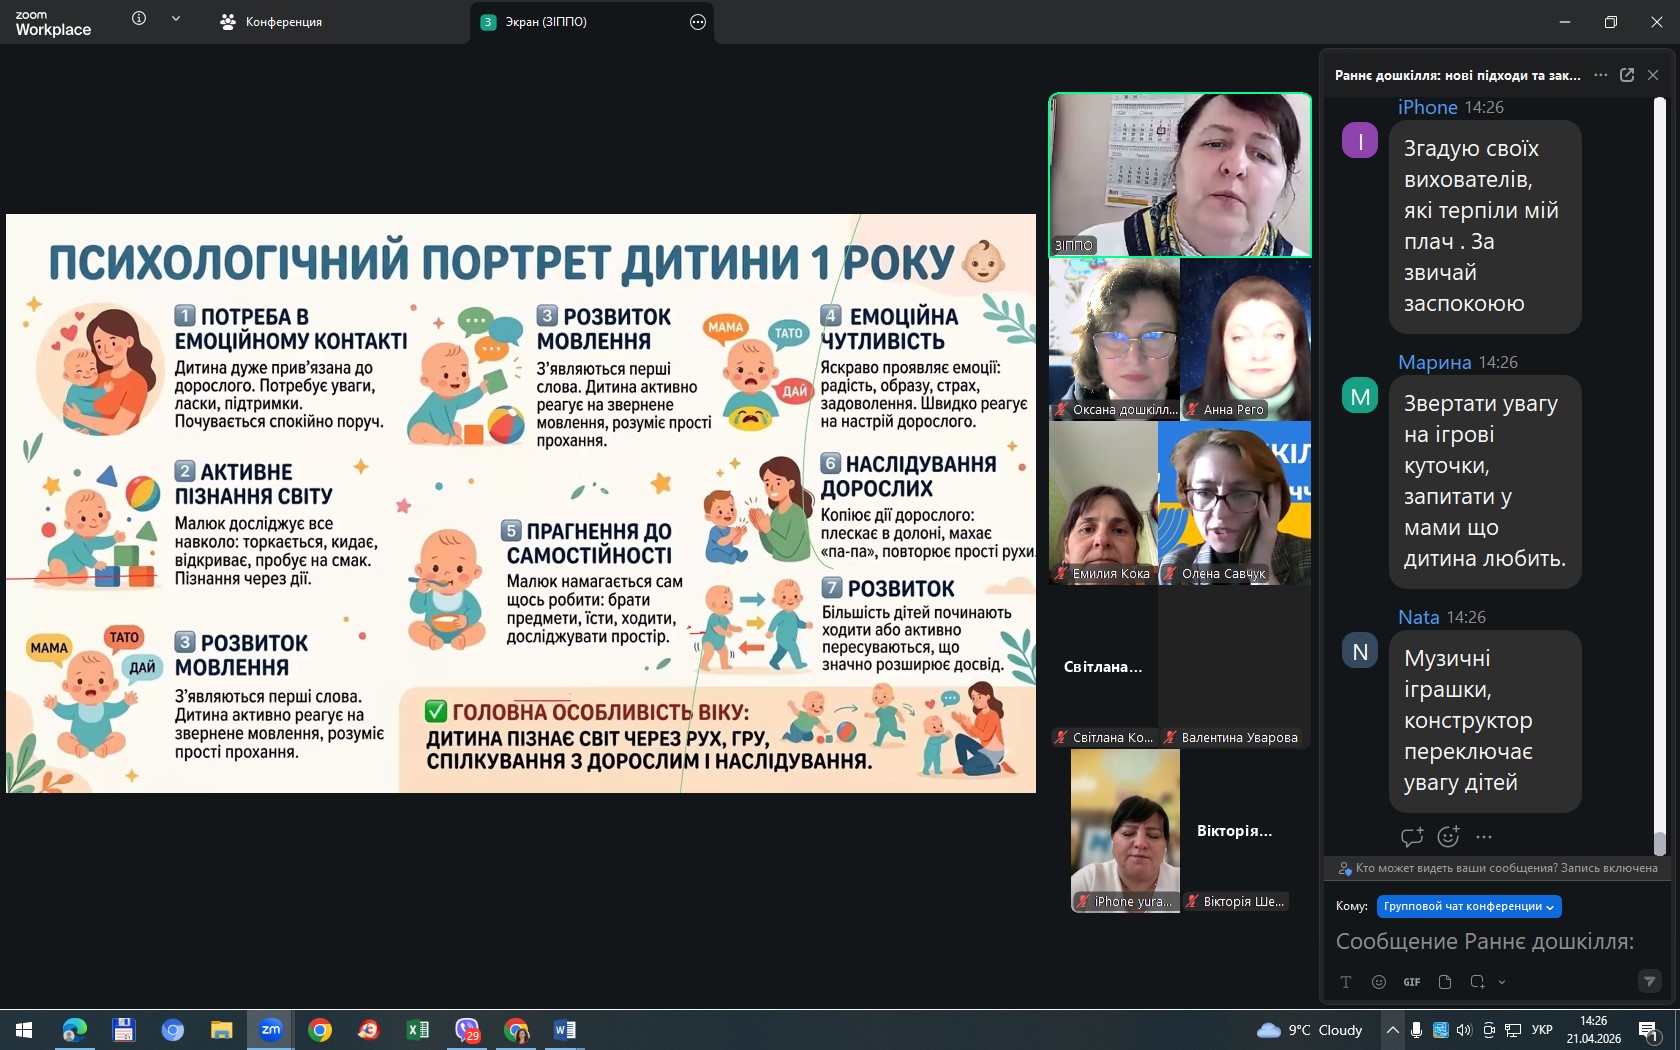Viewport: 1680px width, 1050px height.
Task: Expand the Zoom Workplace dropdown arrow
Action: [x=176, y=19]
